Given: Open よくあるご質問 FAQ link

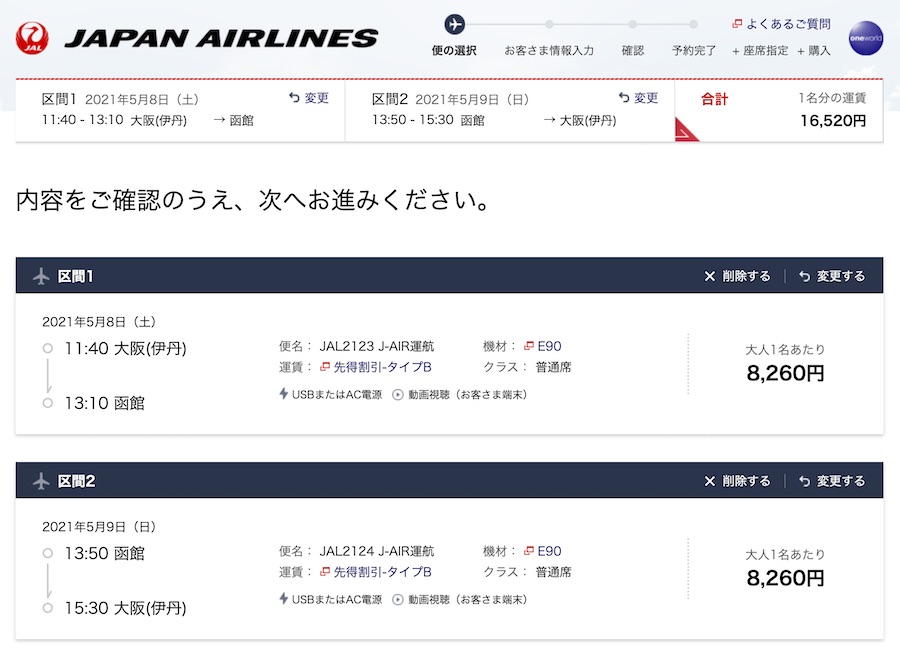Looking at the screenshot, I should (x=782, y=24).
